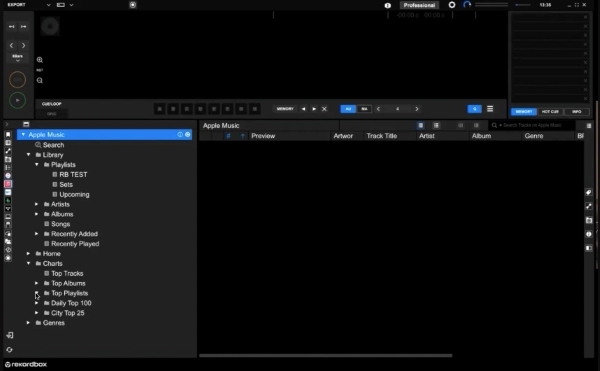Click the sync refresh icon at bottom left
The image size is (600, 371).
coord(10,350)
